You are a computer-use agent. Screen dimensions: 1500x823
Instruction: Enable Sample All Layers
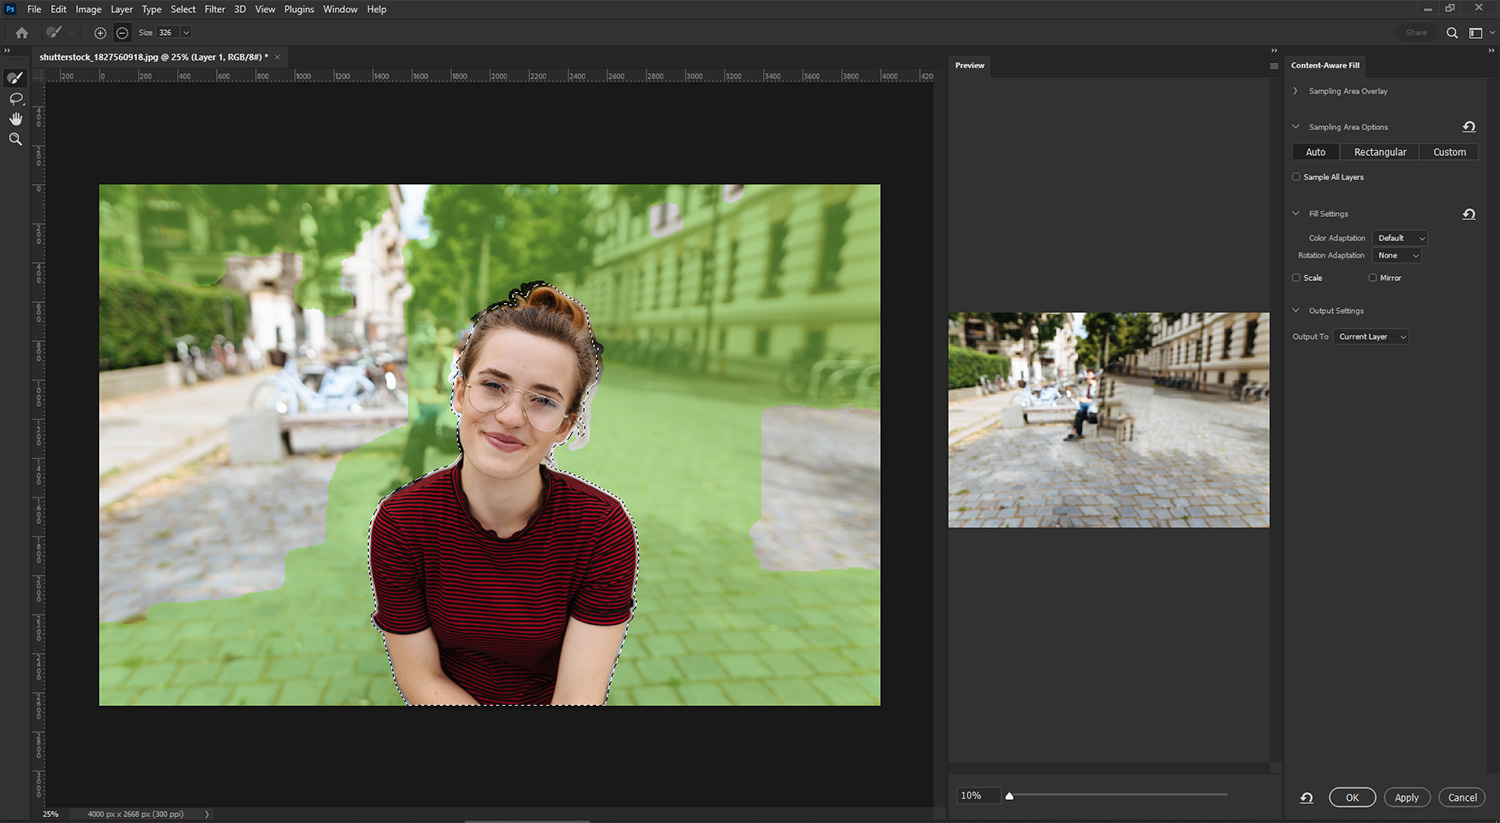point(1296,176)
